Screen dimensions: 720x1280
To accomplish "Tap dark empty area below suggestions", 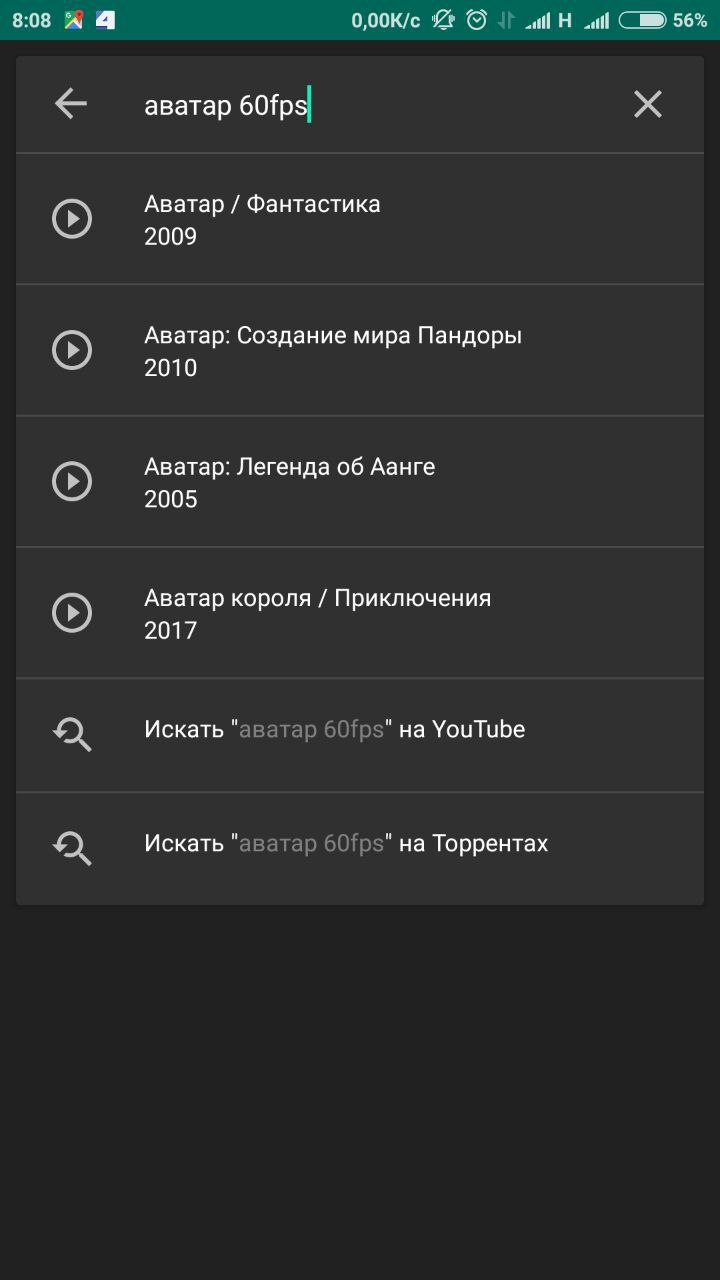I will coord(360,1090).
